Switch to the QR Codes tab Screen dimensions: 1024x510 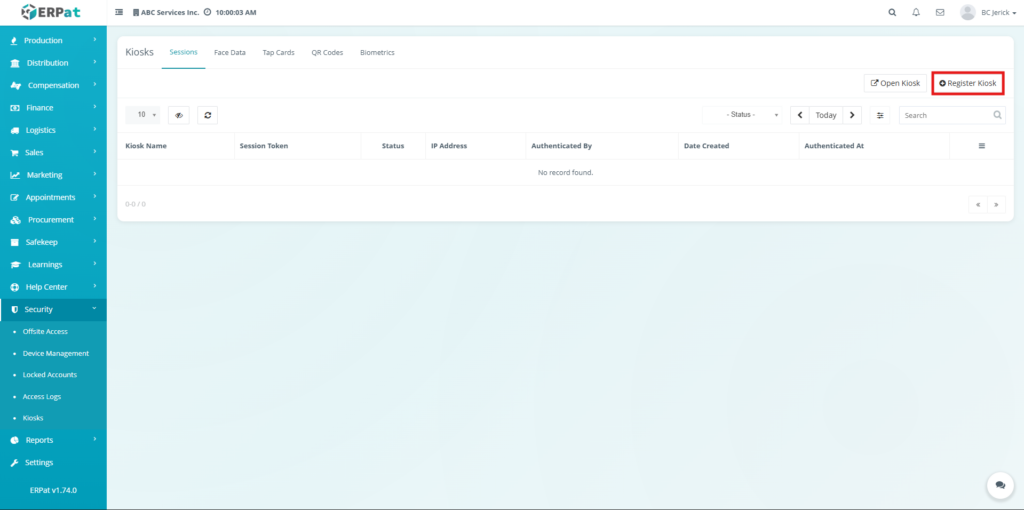tap(327, 52)
